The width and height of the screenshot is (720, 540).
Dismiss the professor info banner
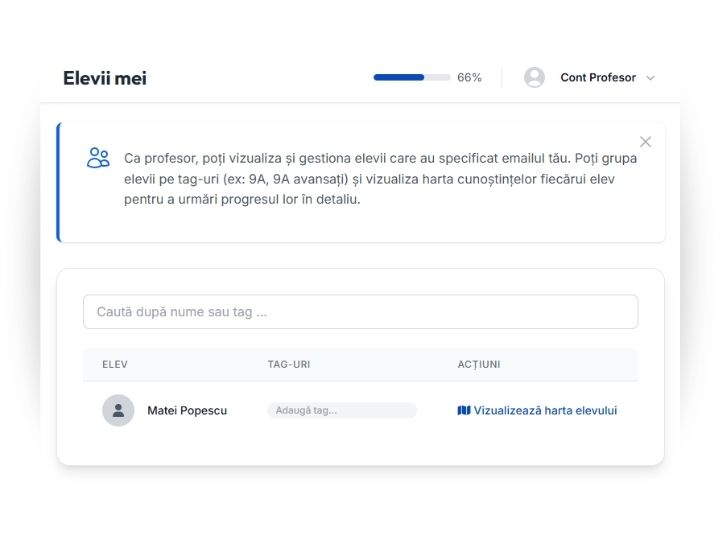click(645, 142)
